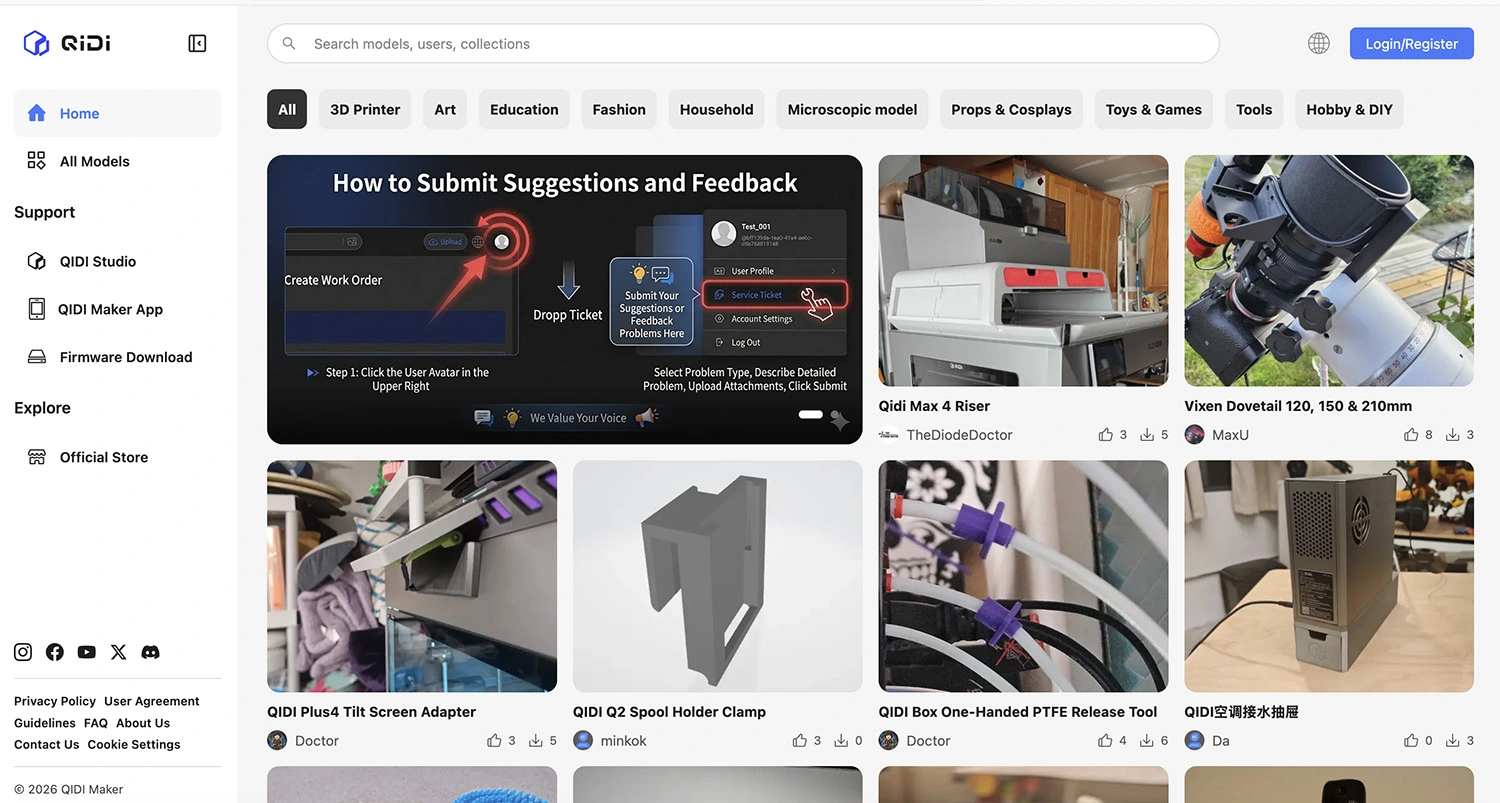Visit the Official Store
1500x803 pixels.
point(118,457)
